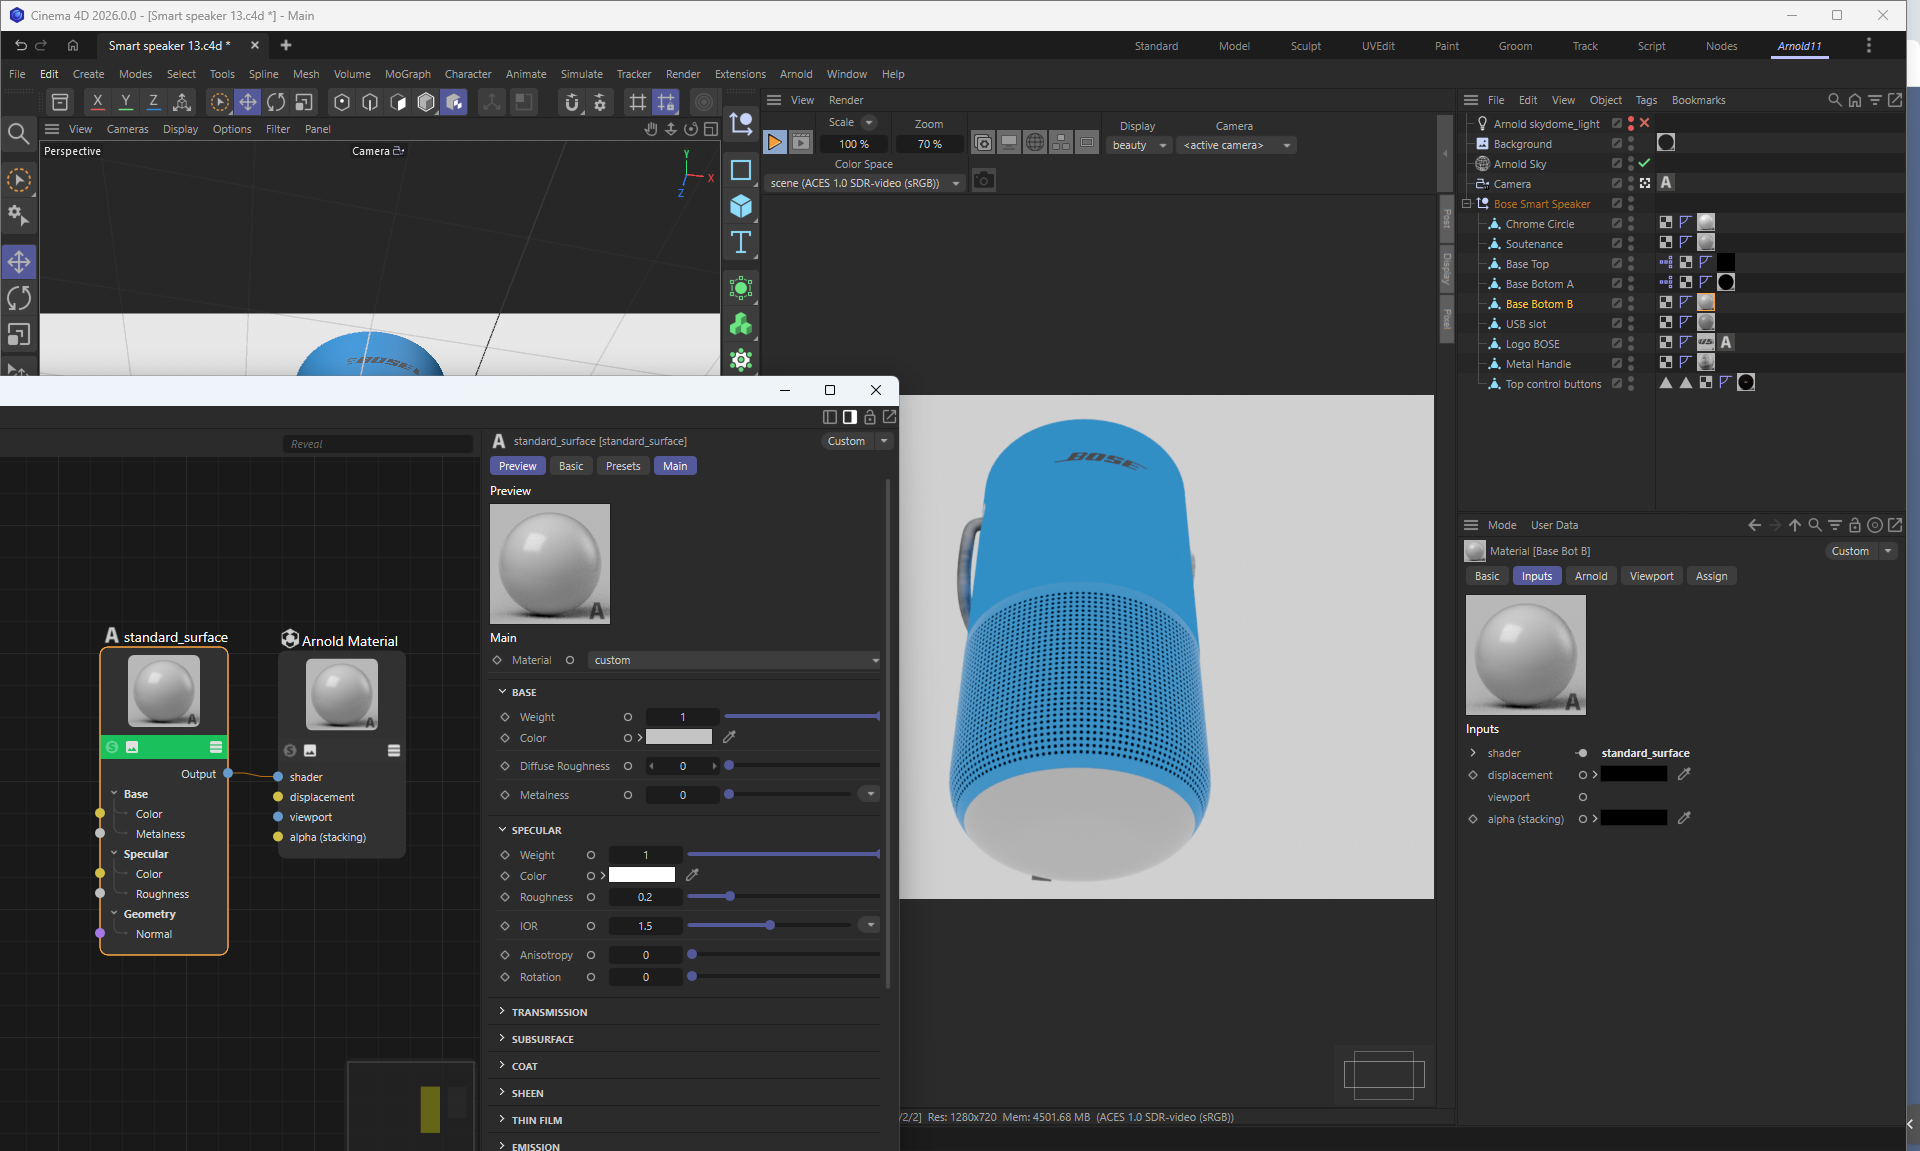
Task: Toggle Arnold skydome_light red enable mark
Action: point(1644,123)
